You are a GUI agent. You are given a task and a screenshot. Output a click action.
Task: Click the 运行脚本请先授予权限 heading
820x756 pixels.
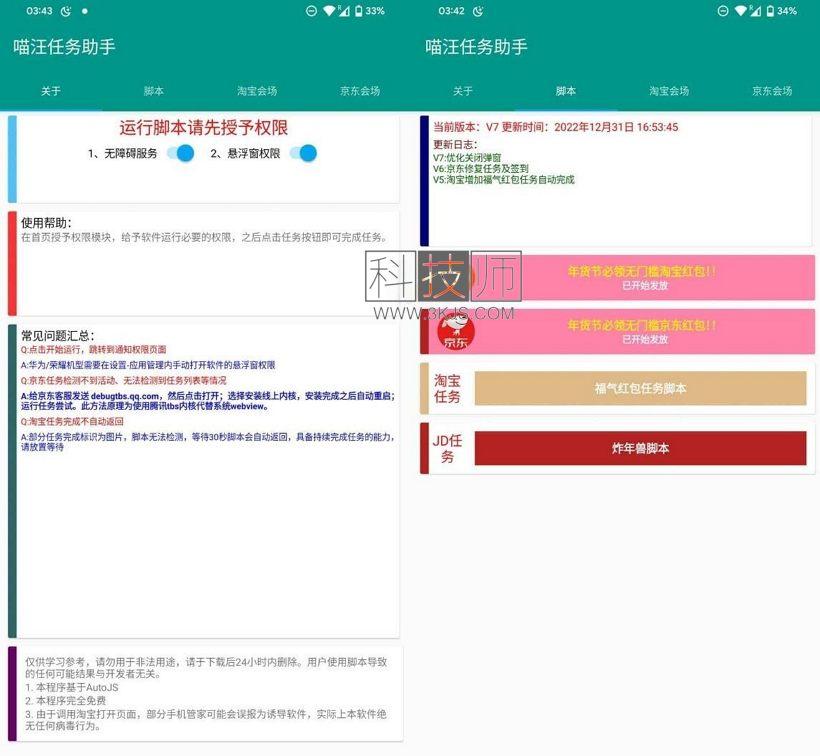[203, 128]
